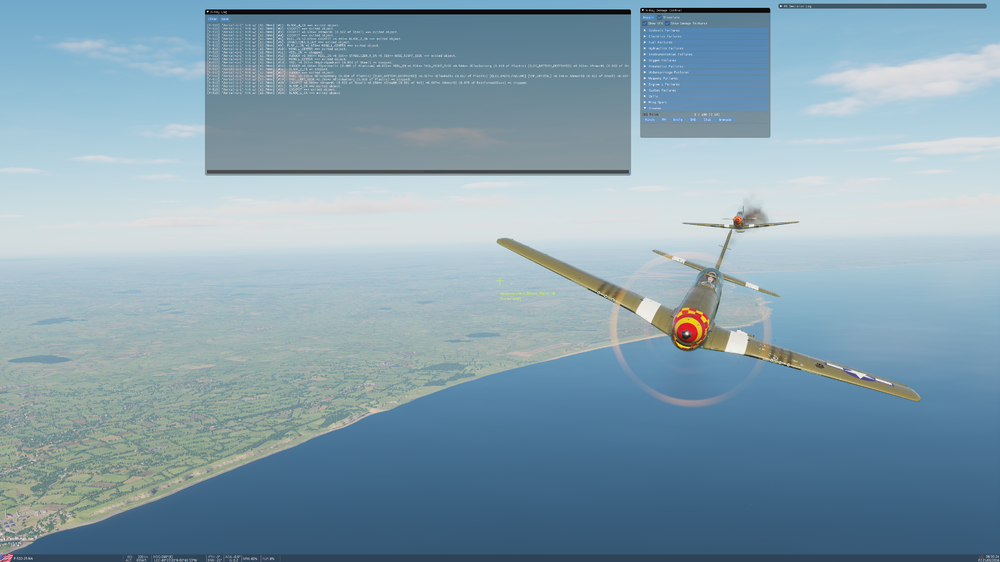
Task: Expand Controls Failures section
Action: 705,31
